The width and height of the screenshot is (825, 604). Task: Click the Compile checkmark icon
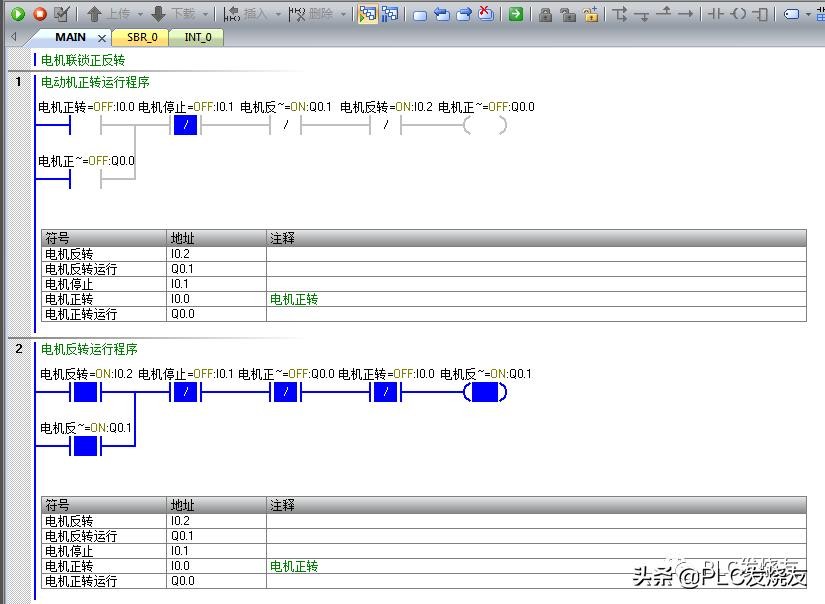(x=62, y=14)
